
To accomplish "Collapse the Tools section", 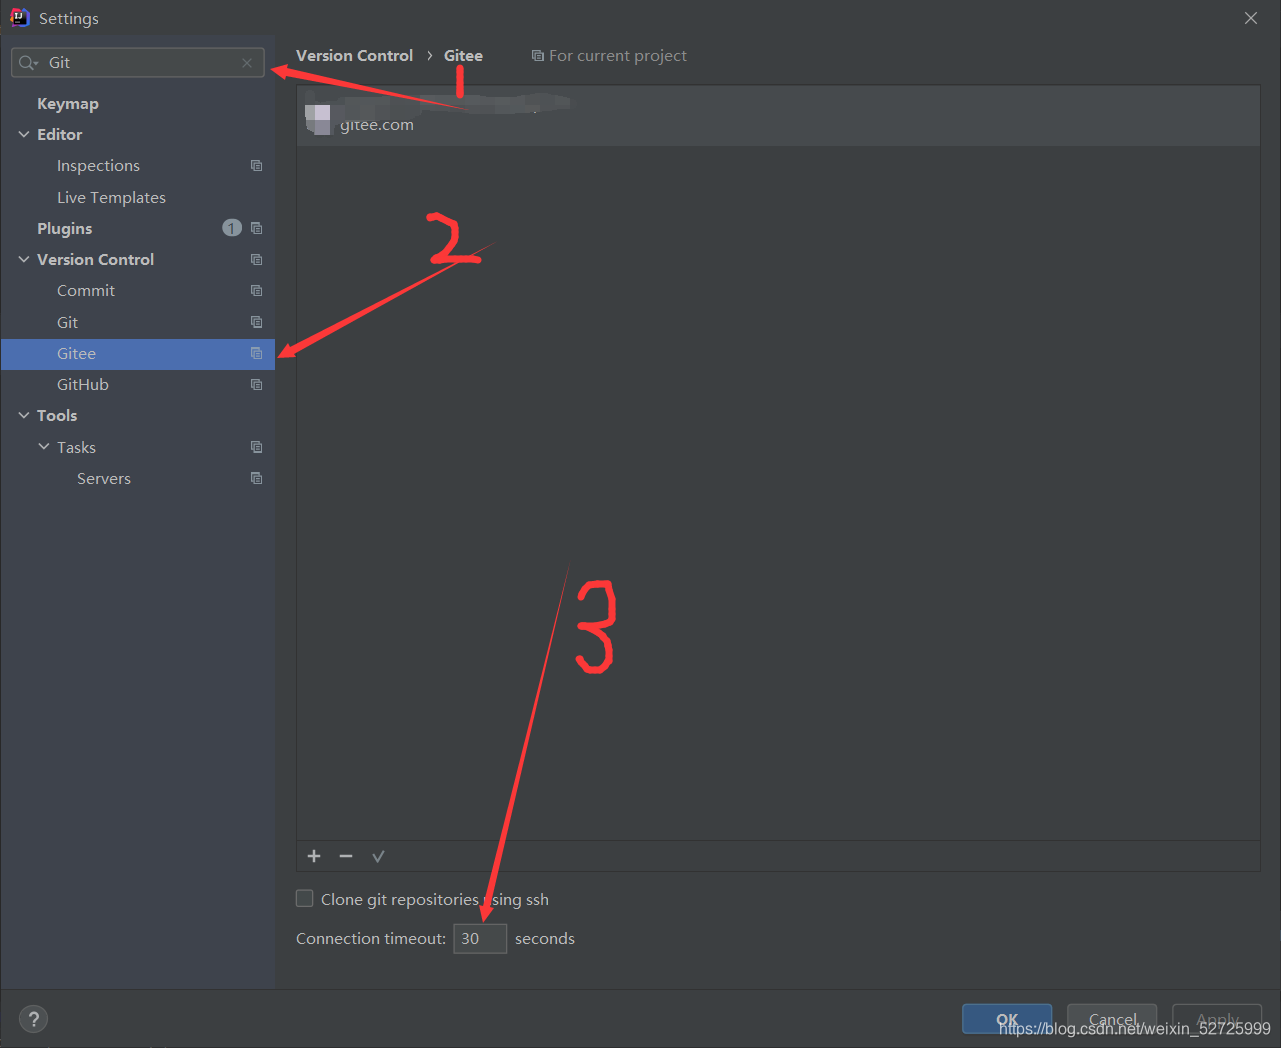I will (24, 415).
